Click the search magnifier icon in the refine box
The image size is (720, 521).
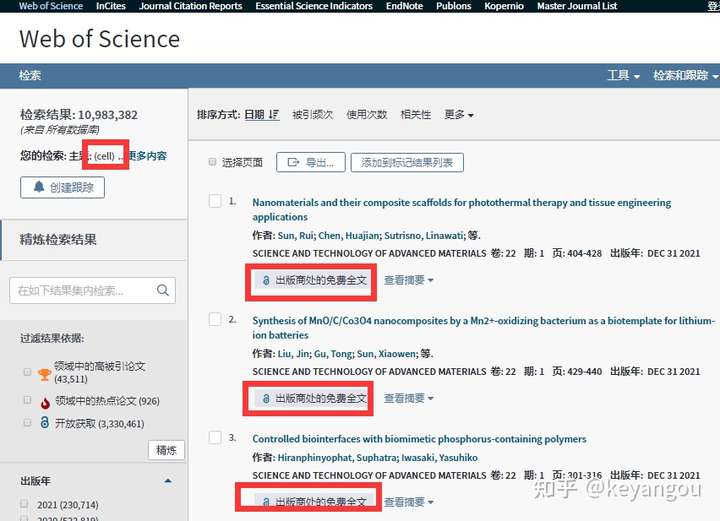163,290
